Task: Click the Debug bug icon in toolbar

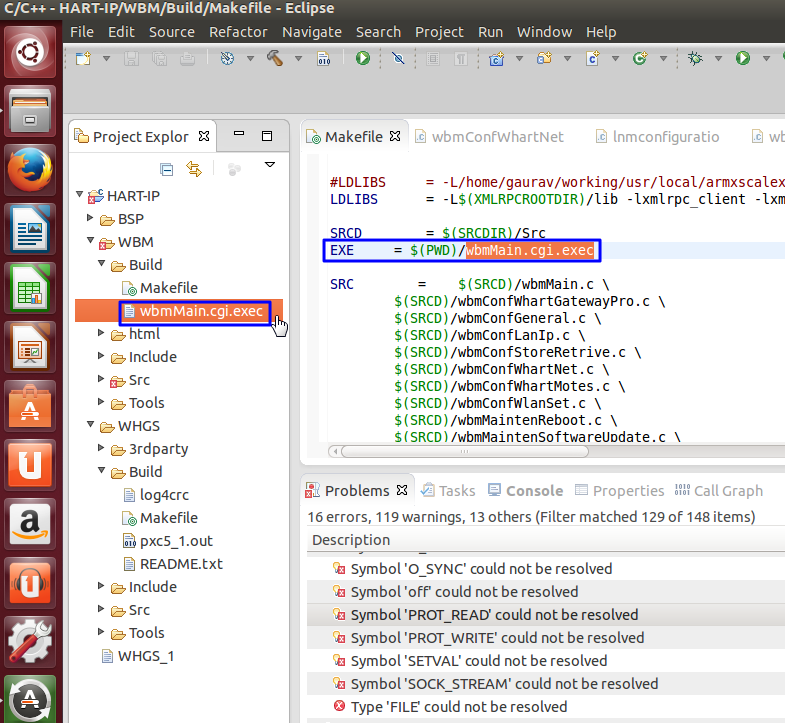Action: [x=696, y=58]
